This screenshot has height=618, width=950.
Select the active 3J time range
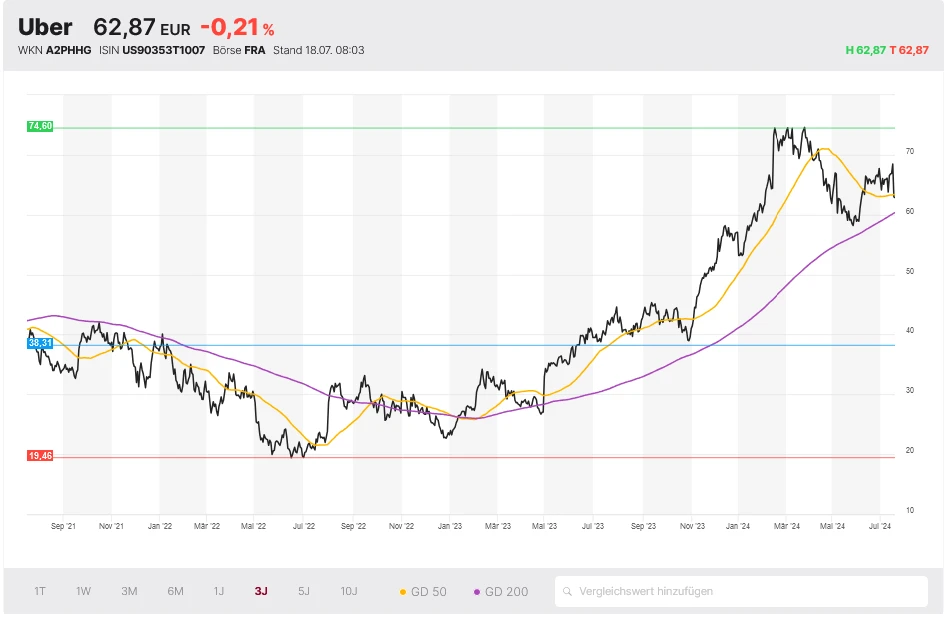[261, 591]
